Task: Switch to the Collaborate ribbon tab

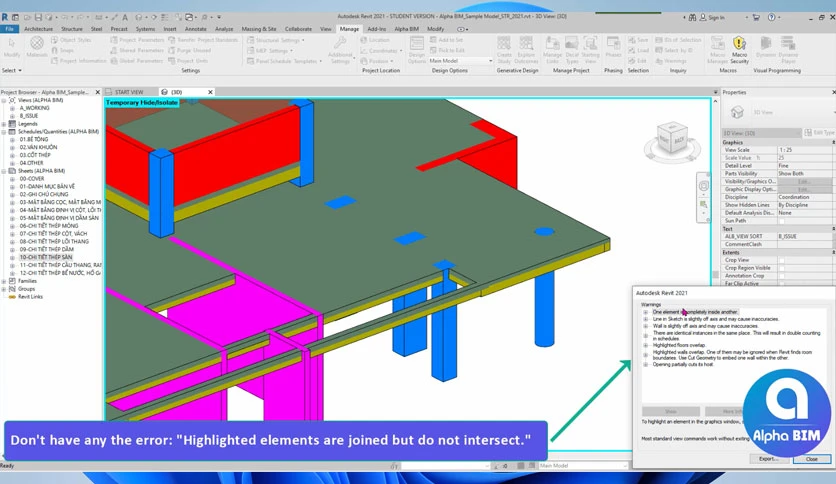Action: point(298,29)
